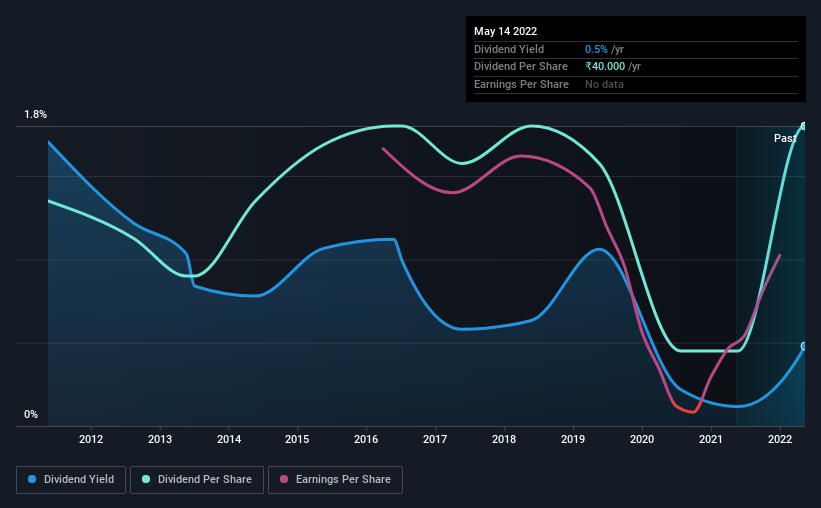Toggle the Dividend Yield legend button
Viewport: 821px width, 508px height.
click(71, 480)
